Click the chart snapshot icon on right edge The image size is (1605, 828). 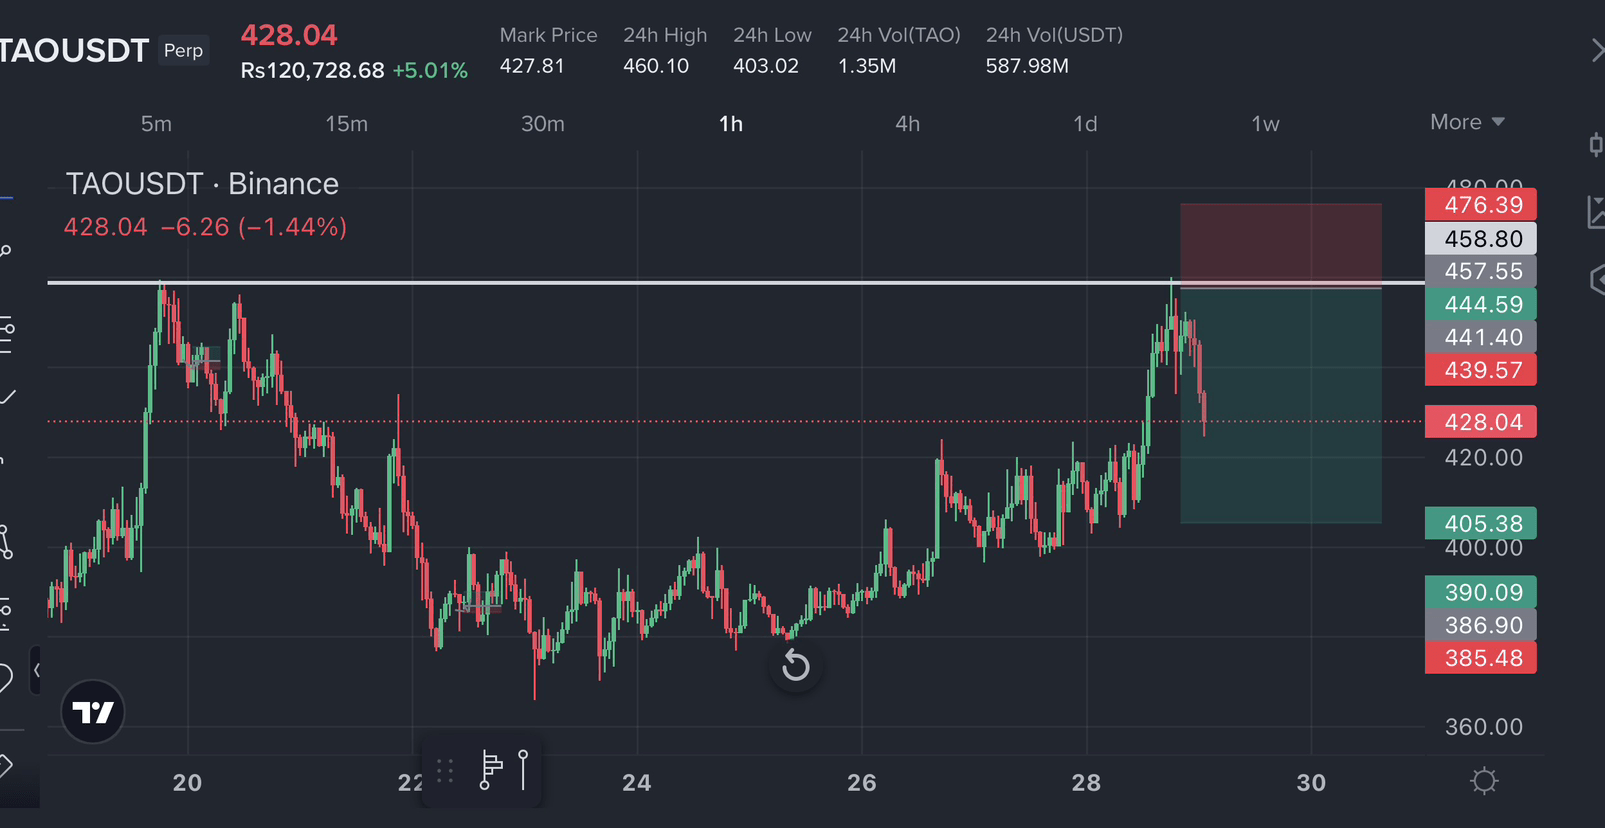click(1596, 212)
